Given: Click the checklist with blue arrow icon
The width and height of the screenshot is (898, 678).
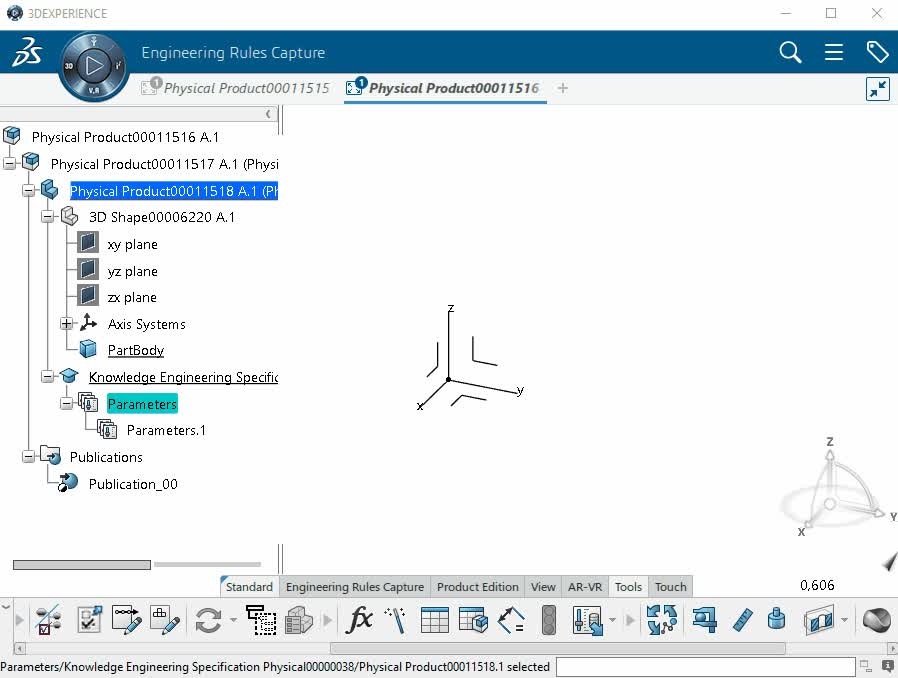Looking at the screenshot, I should [89, 620].
